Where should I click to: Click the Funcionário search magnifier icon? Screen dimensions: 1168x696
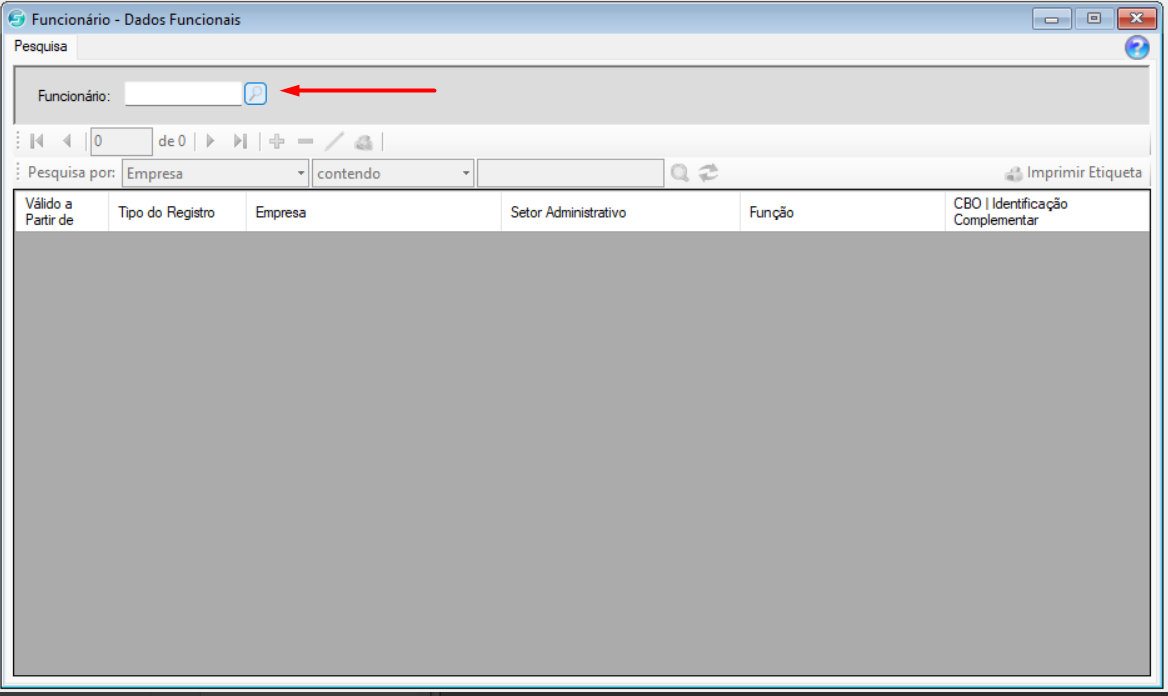click(256, 93)
